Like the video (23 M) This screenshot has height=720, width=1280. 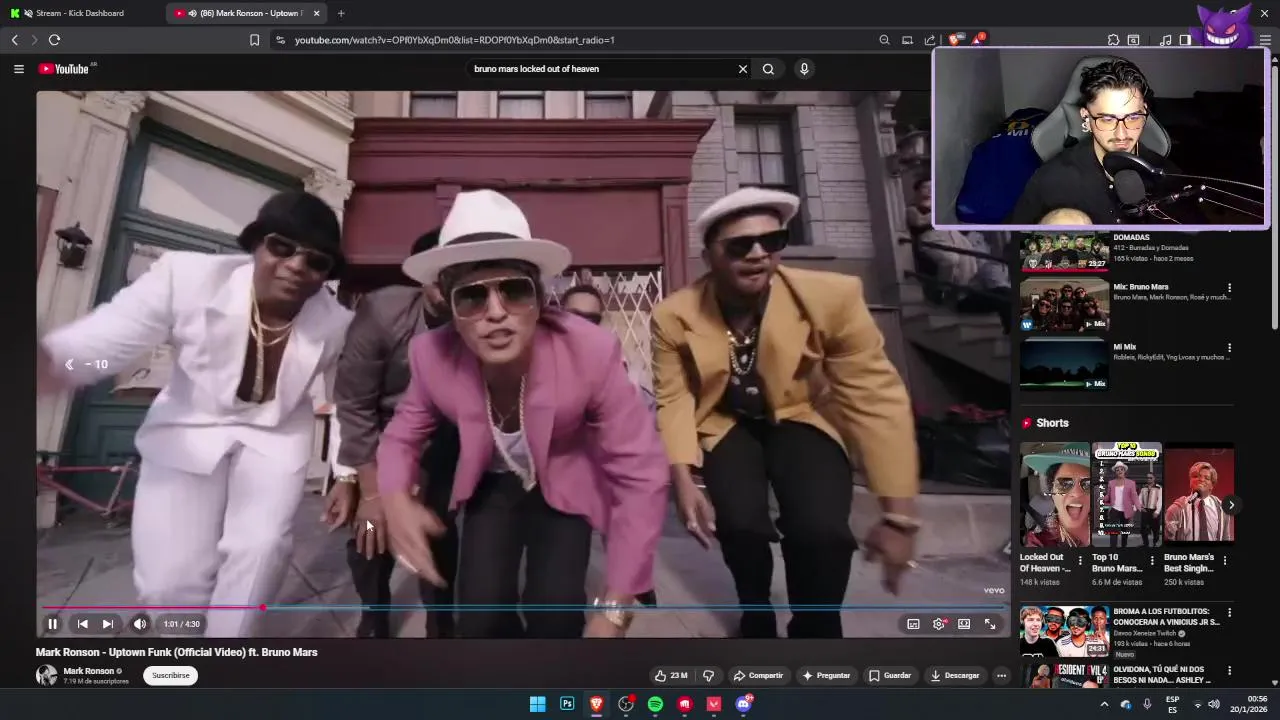[671, 675]
